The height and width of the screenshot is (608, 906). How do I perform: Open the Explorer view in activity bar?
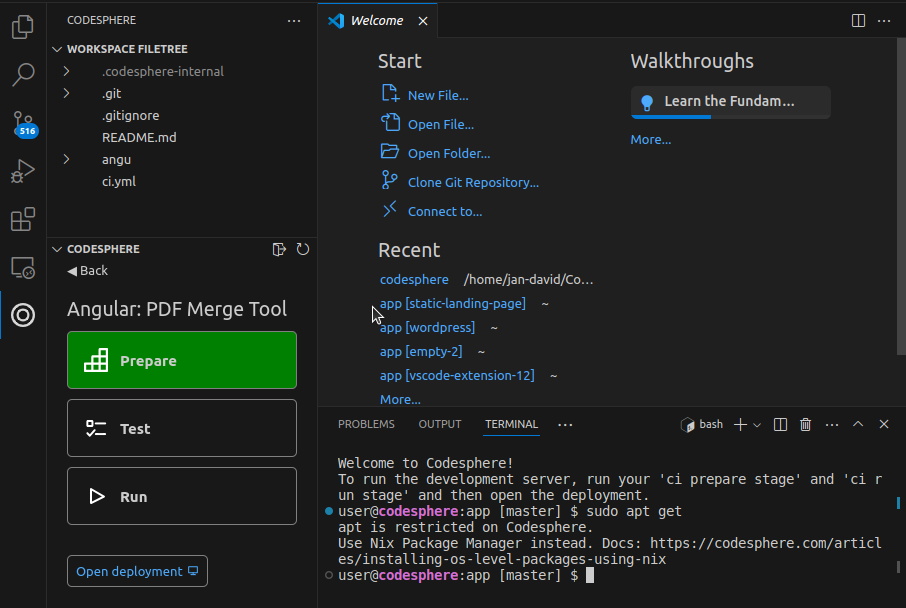tap(22, 27)
